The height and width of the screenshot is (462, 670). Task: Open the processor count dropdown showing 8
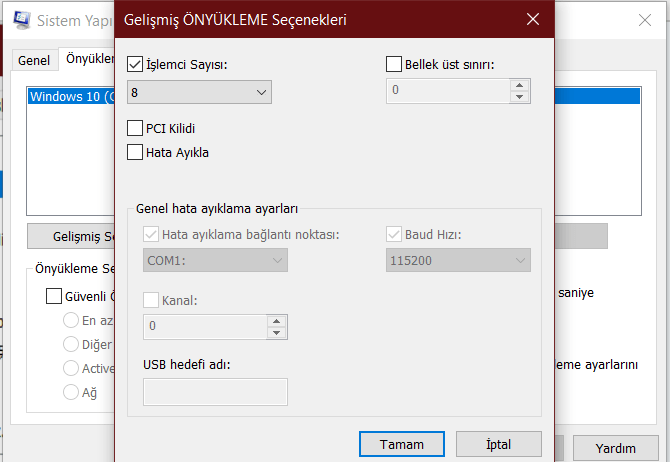coord(200,92)
